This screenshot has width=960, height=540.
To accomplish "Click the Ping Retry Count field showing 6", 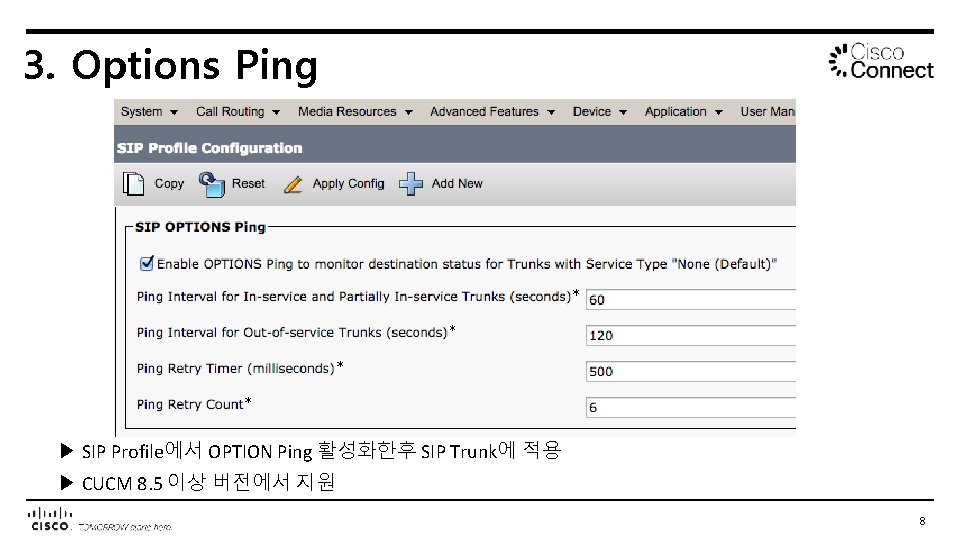I will [x=691, y=407].
